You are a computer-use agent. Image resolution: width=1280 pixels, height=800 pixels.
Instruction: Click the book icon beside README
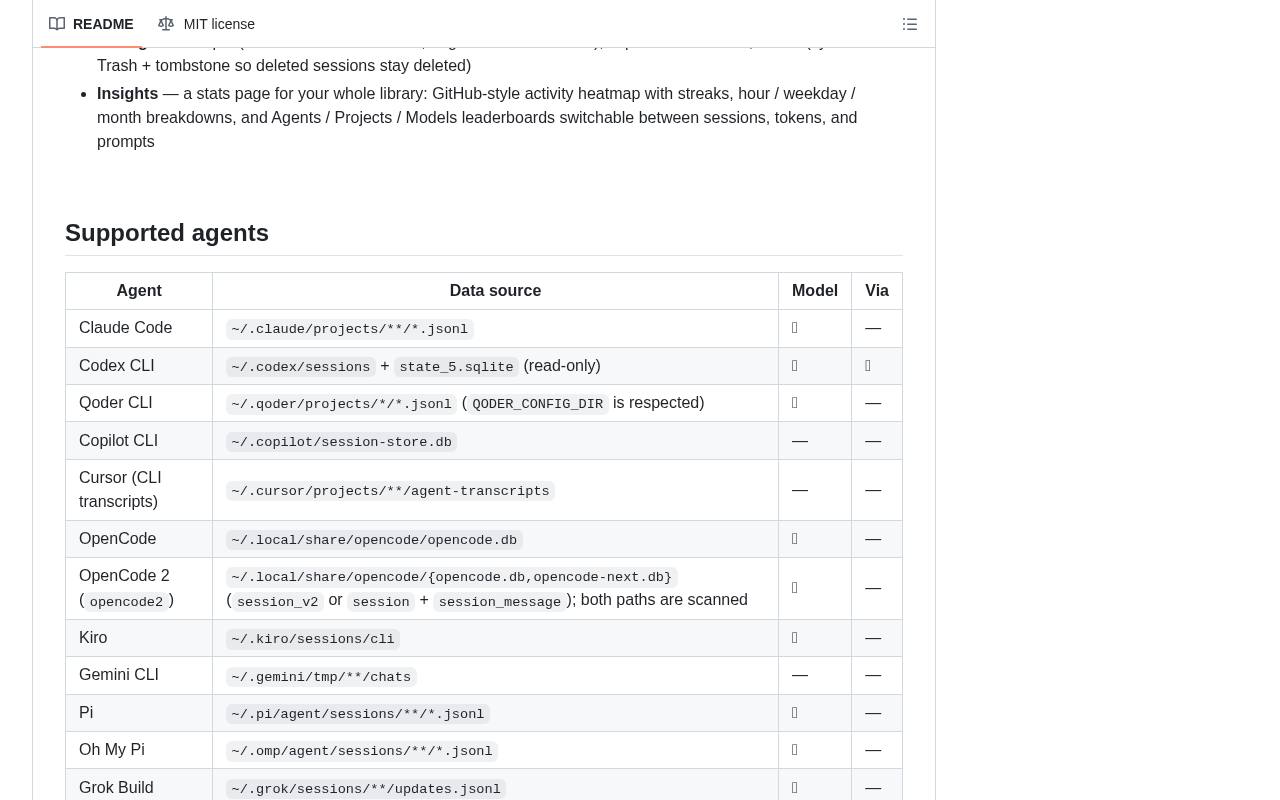tap(57, 24)
